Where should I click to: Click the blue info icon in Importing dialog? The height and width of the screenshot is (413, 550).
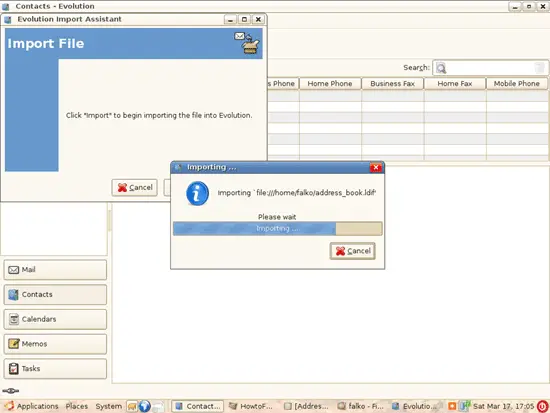click(197, 193)
